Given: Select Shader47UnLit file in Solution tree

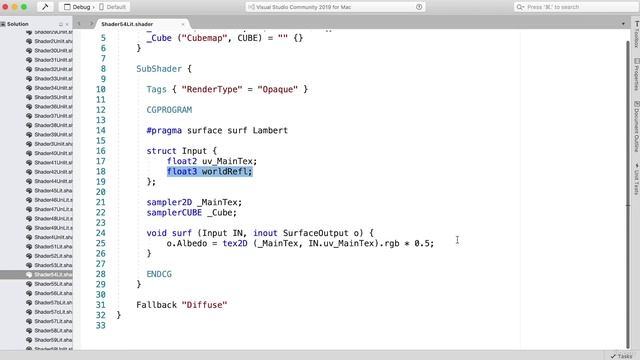Looking at the screenshot, I should pyautogui.click(x=53, y=209).
